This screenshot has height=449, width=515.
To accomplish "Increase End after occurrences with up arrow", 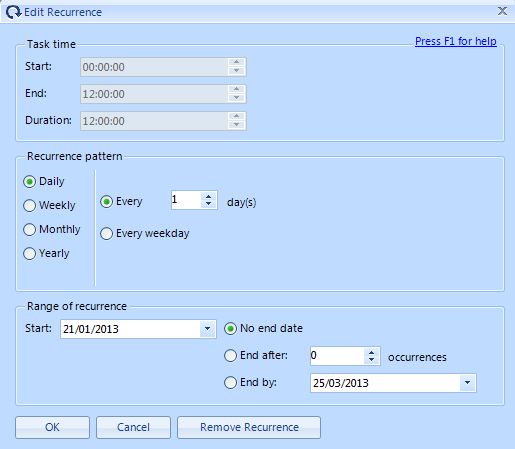I will click(371, 352).
